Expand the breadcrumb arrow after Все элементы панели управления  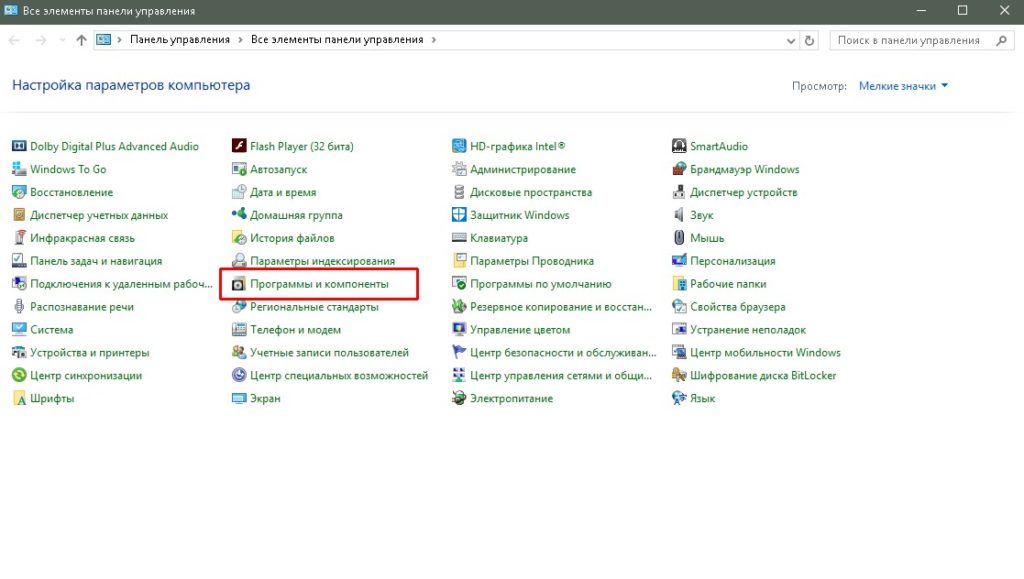(433, 40)
